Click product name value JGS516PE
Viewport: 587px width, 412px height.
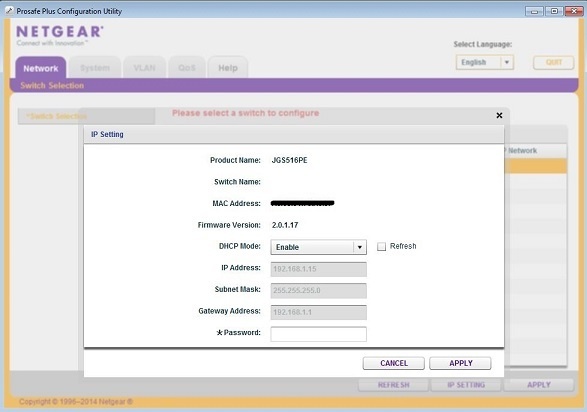[289, 160]
